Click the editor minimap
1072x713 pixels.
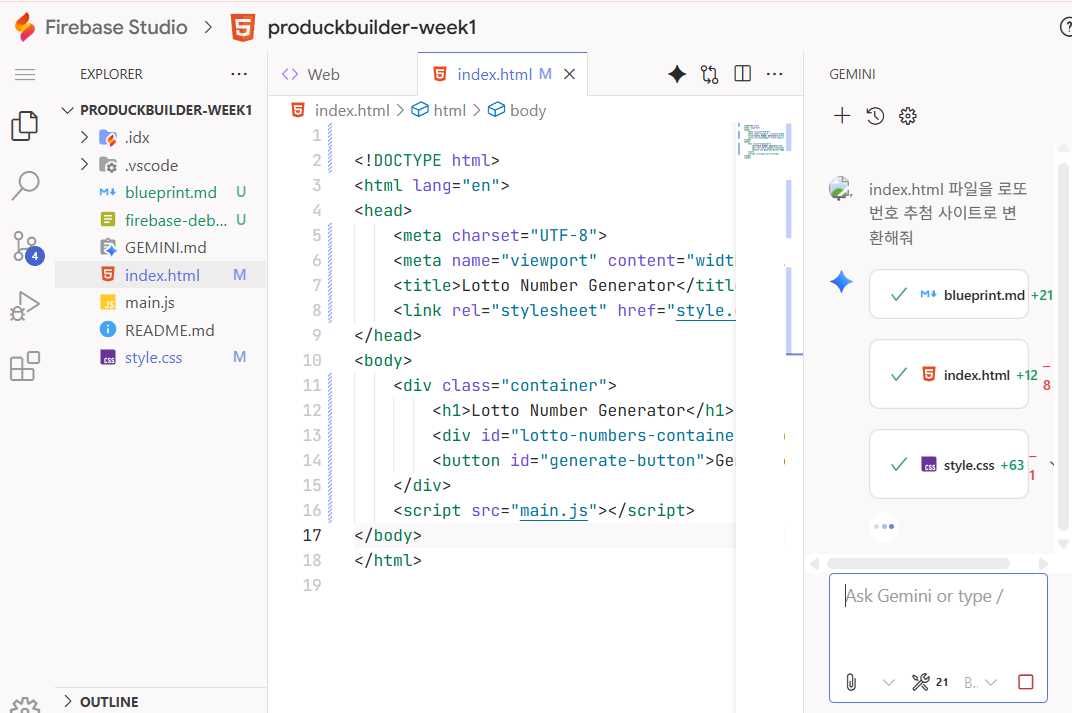[x=764, y=142]
